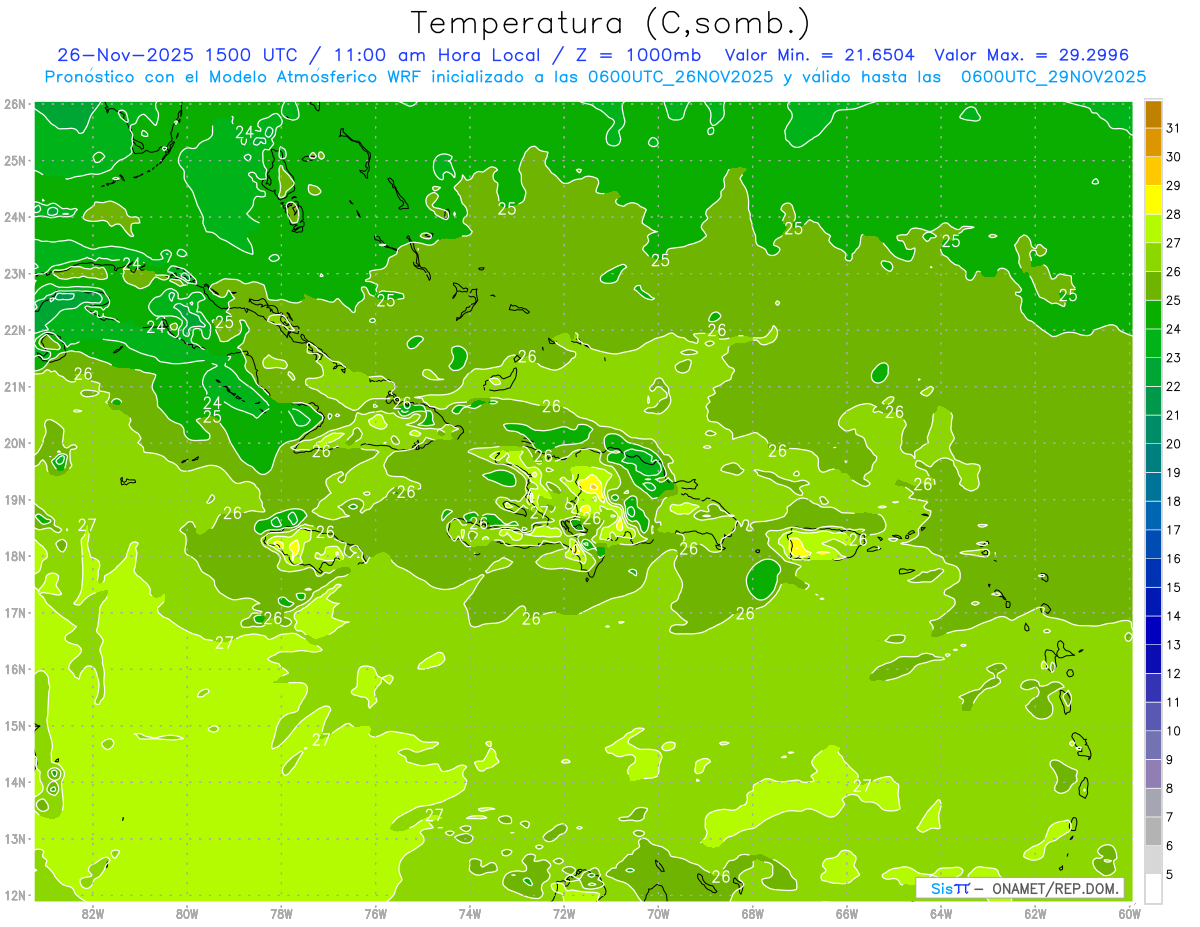Click the '20N' latitude axis label

coord(14,443)
